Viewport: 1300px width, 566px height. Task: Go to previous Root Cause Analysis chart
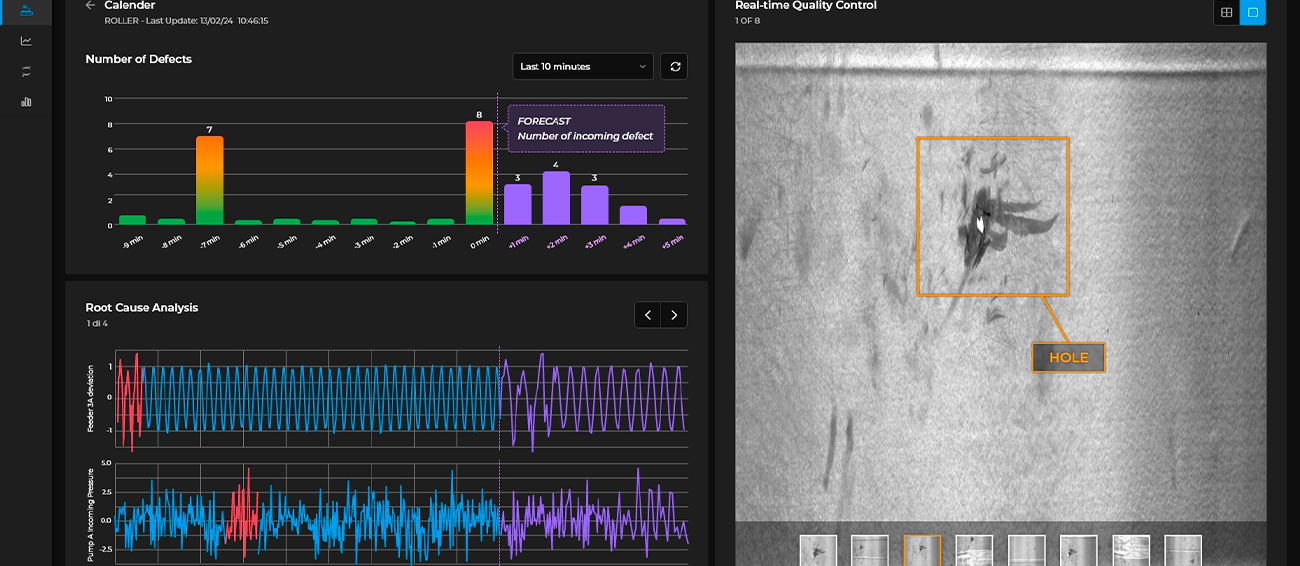click(648, 315)
